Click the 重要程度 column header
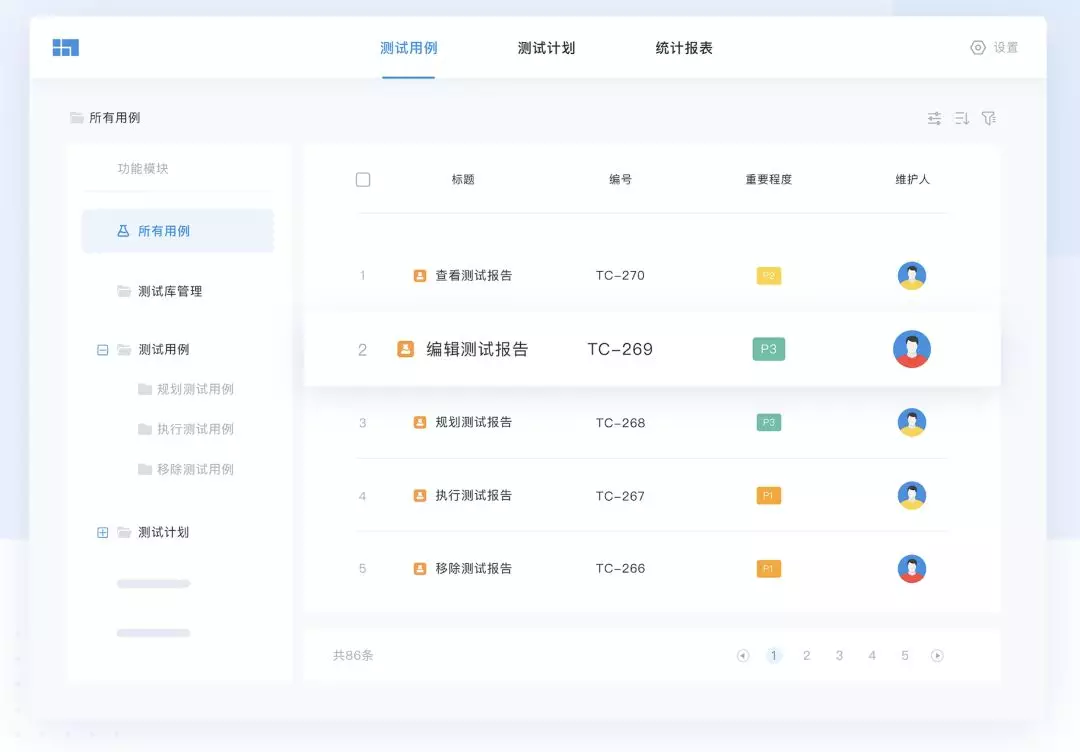The height and width of the screenshot is (752, 1080). click(769, 180)
